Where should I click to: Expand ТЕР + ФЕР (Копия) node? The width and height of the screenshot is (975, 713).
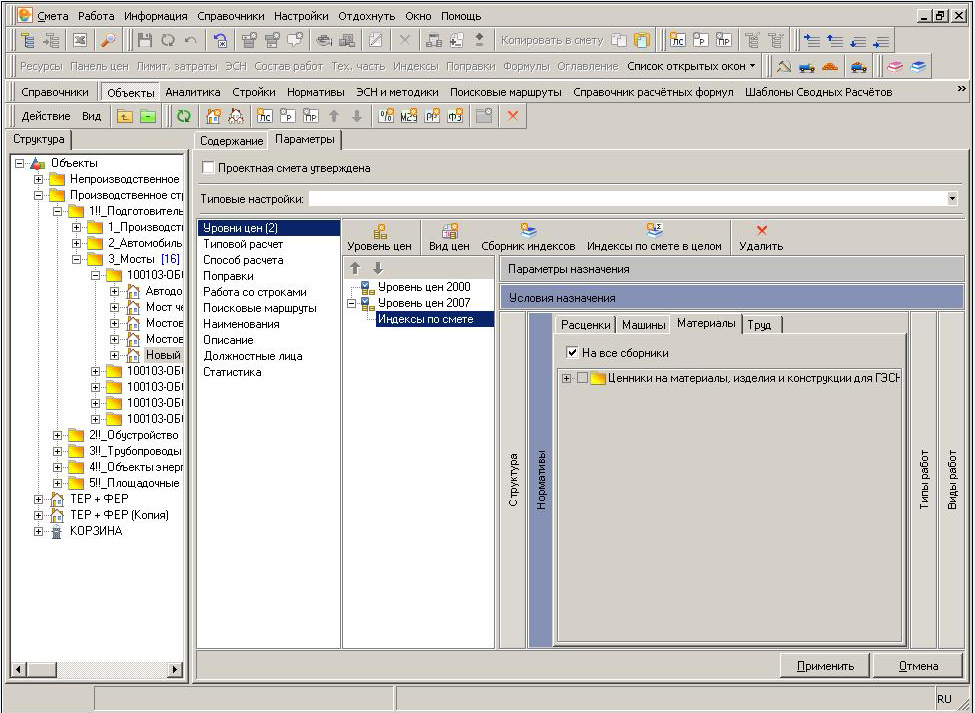tap(39, 515)
